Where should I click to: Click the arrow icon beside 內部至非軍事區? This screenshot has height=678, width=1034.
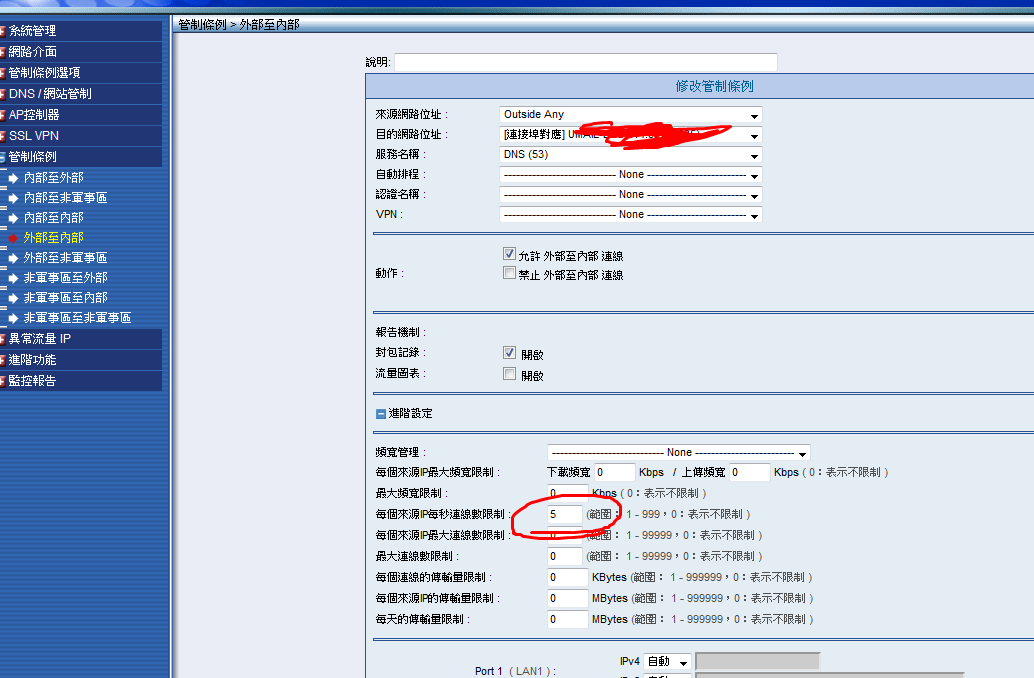point(14,197)
